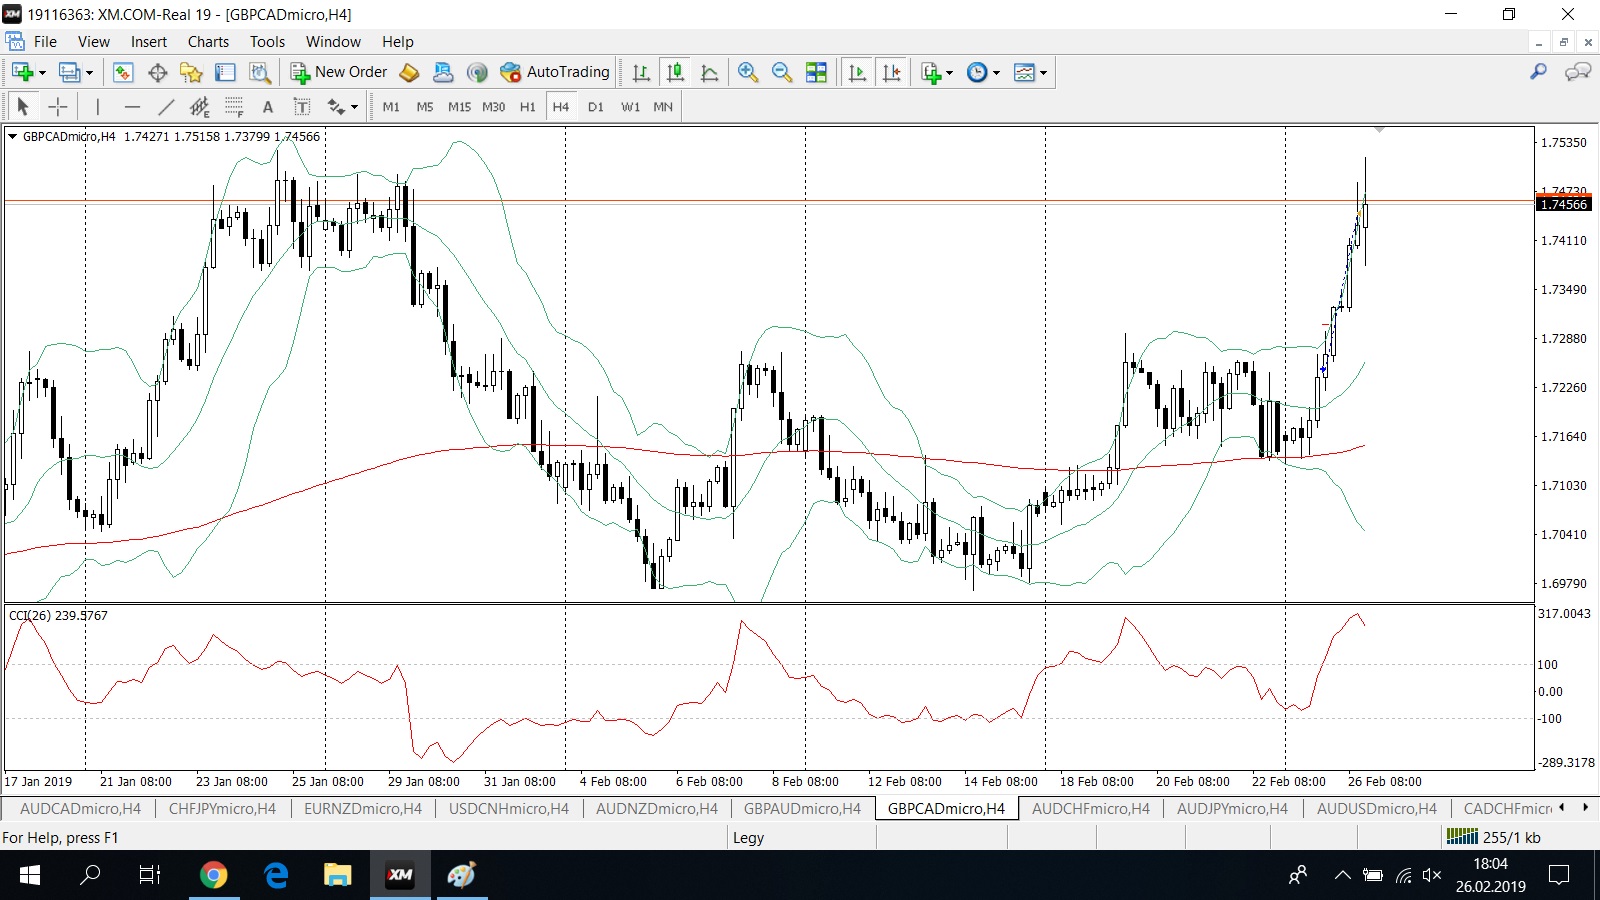This screenshot has width=1600, height=900.
Task: Switch timeframe to D1
Action: point(596,107)
